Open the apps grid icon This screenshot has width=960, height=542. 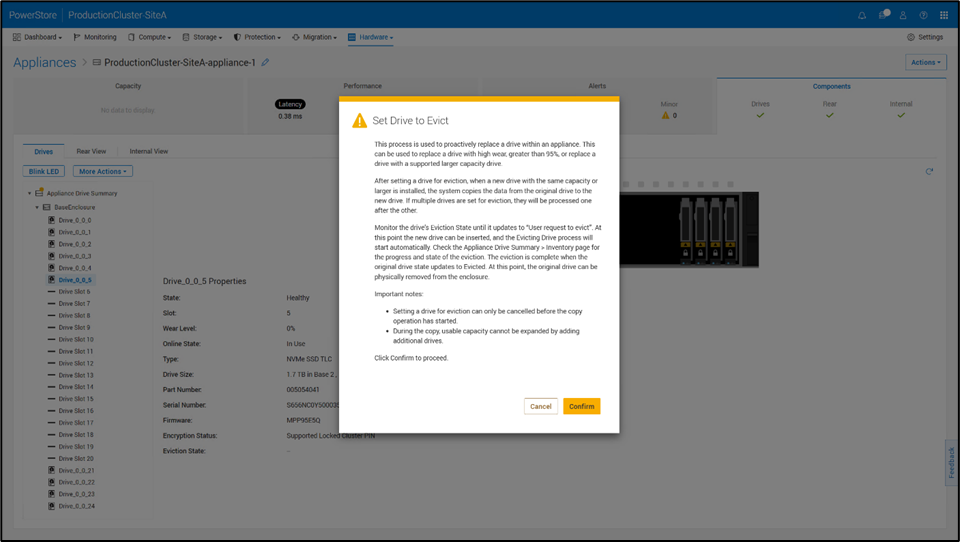coord(944,15)
